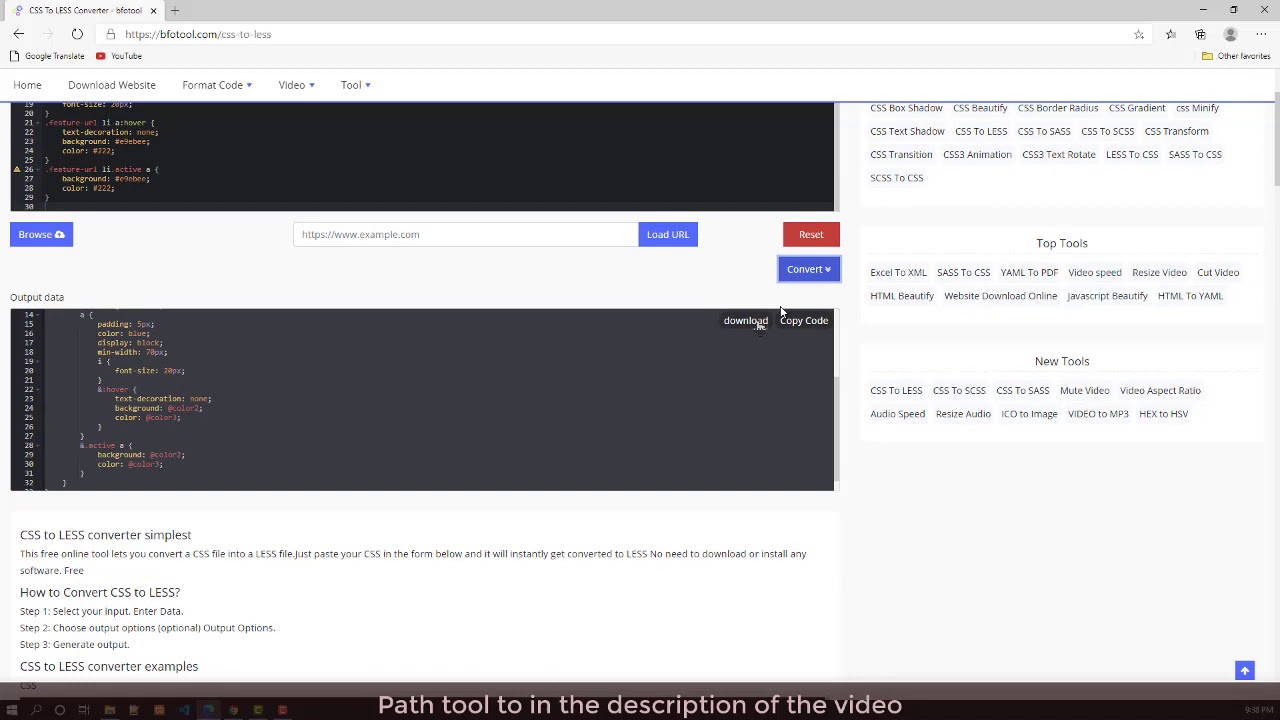This screenshot has width=1280, height=720.
Task: Open Visual Studio Code from taskbar
Action: click(184, 710)
